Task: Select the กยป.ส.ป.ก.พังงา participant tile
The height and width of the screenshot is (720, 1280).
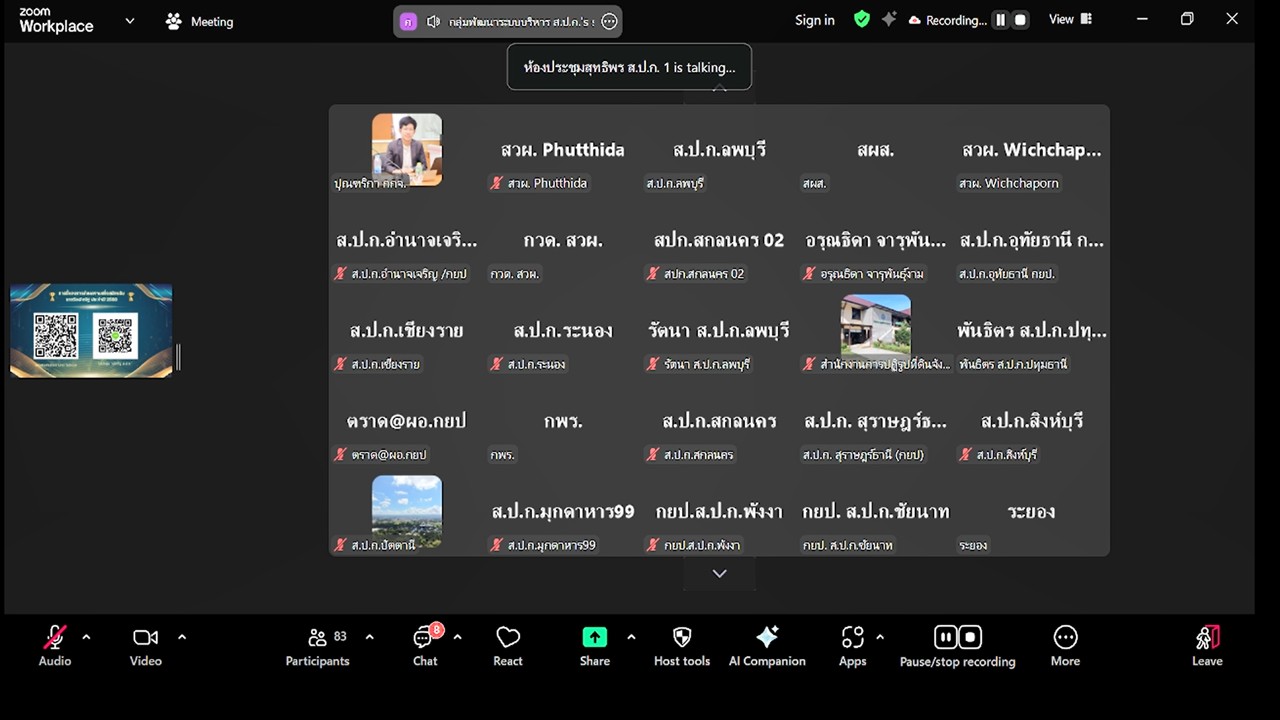Action: tap(719, 512)
